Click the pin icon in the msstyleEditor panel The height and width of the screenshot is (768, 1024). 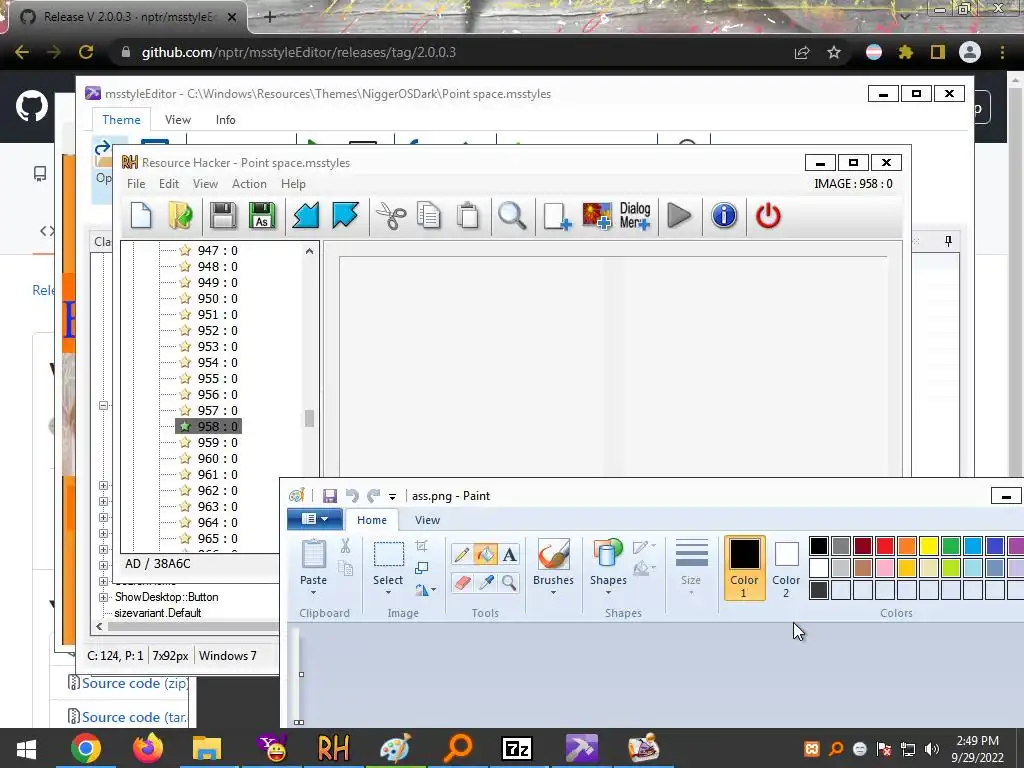point(948,242)
